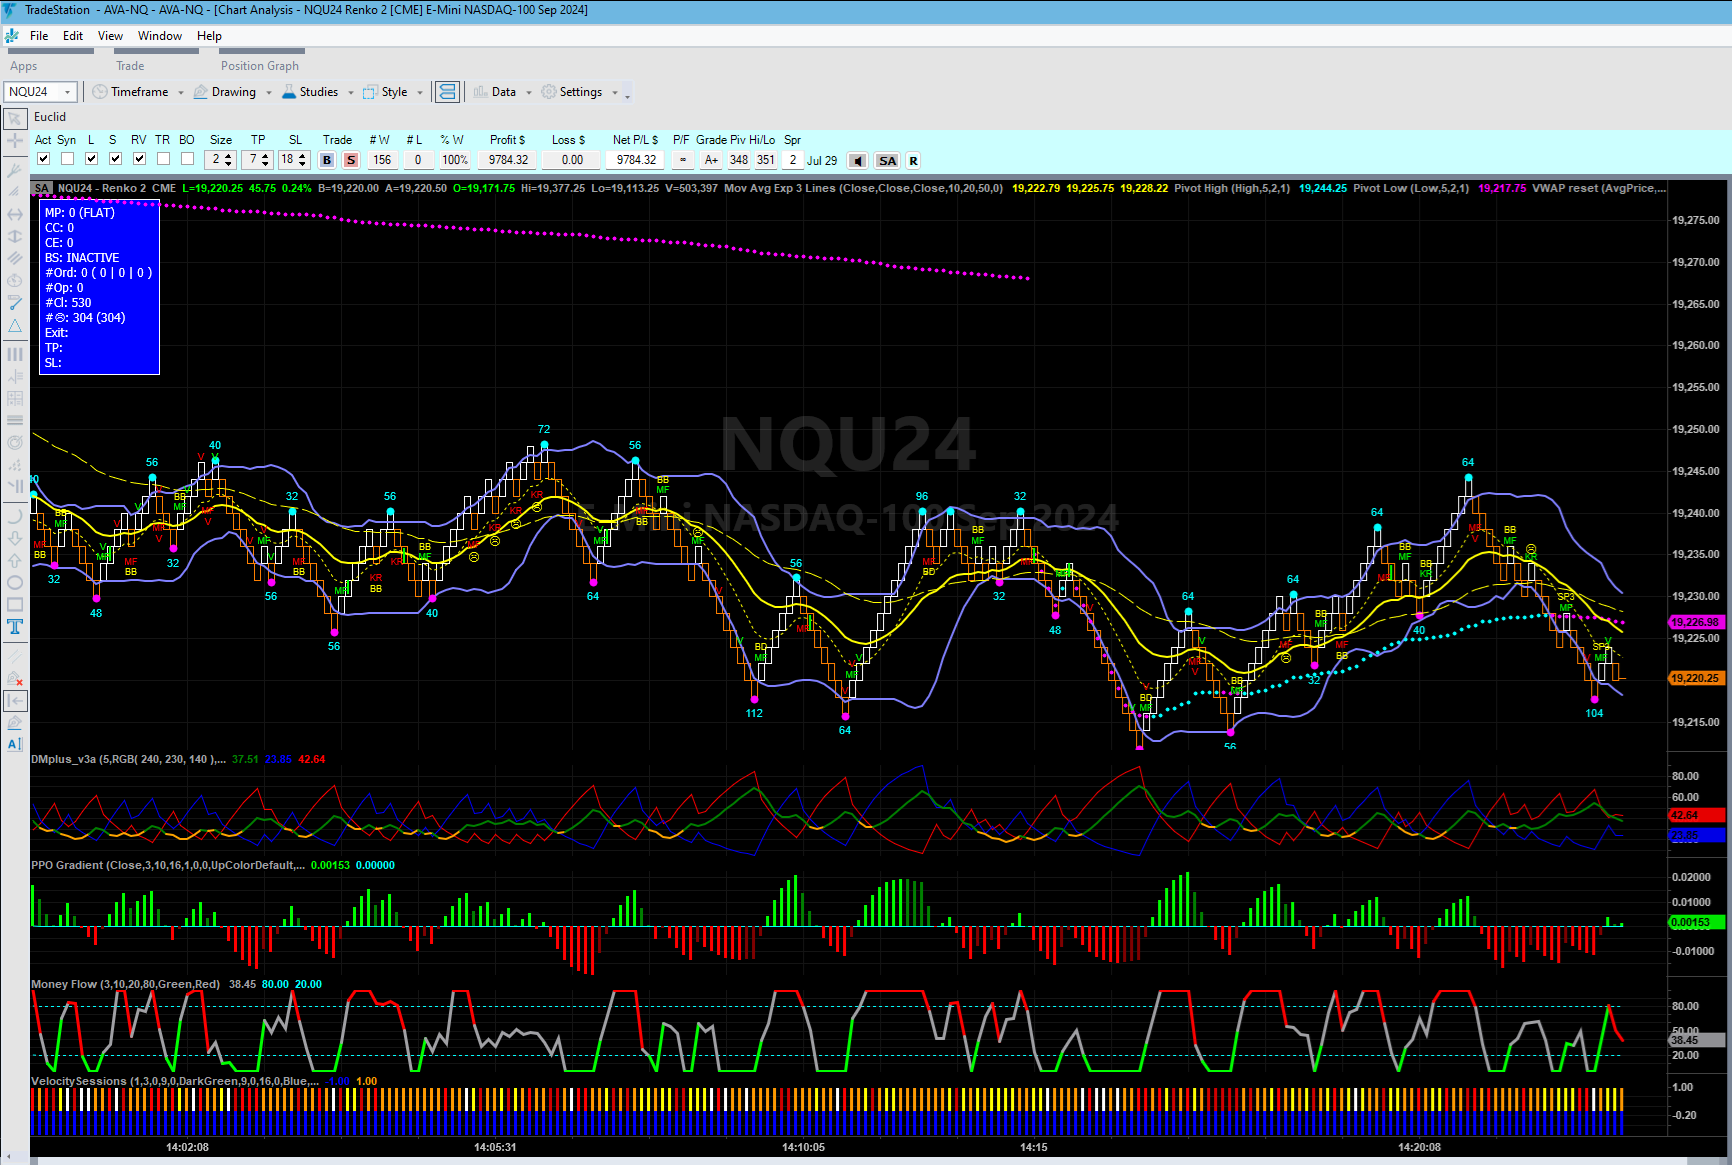Select the pointer cursor tool
Screen dimensions: 1732x1165
(x=15, y=119)
